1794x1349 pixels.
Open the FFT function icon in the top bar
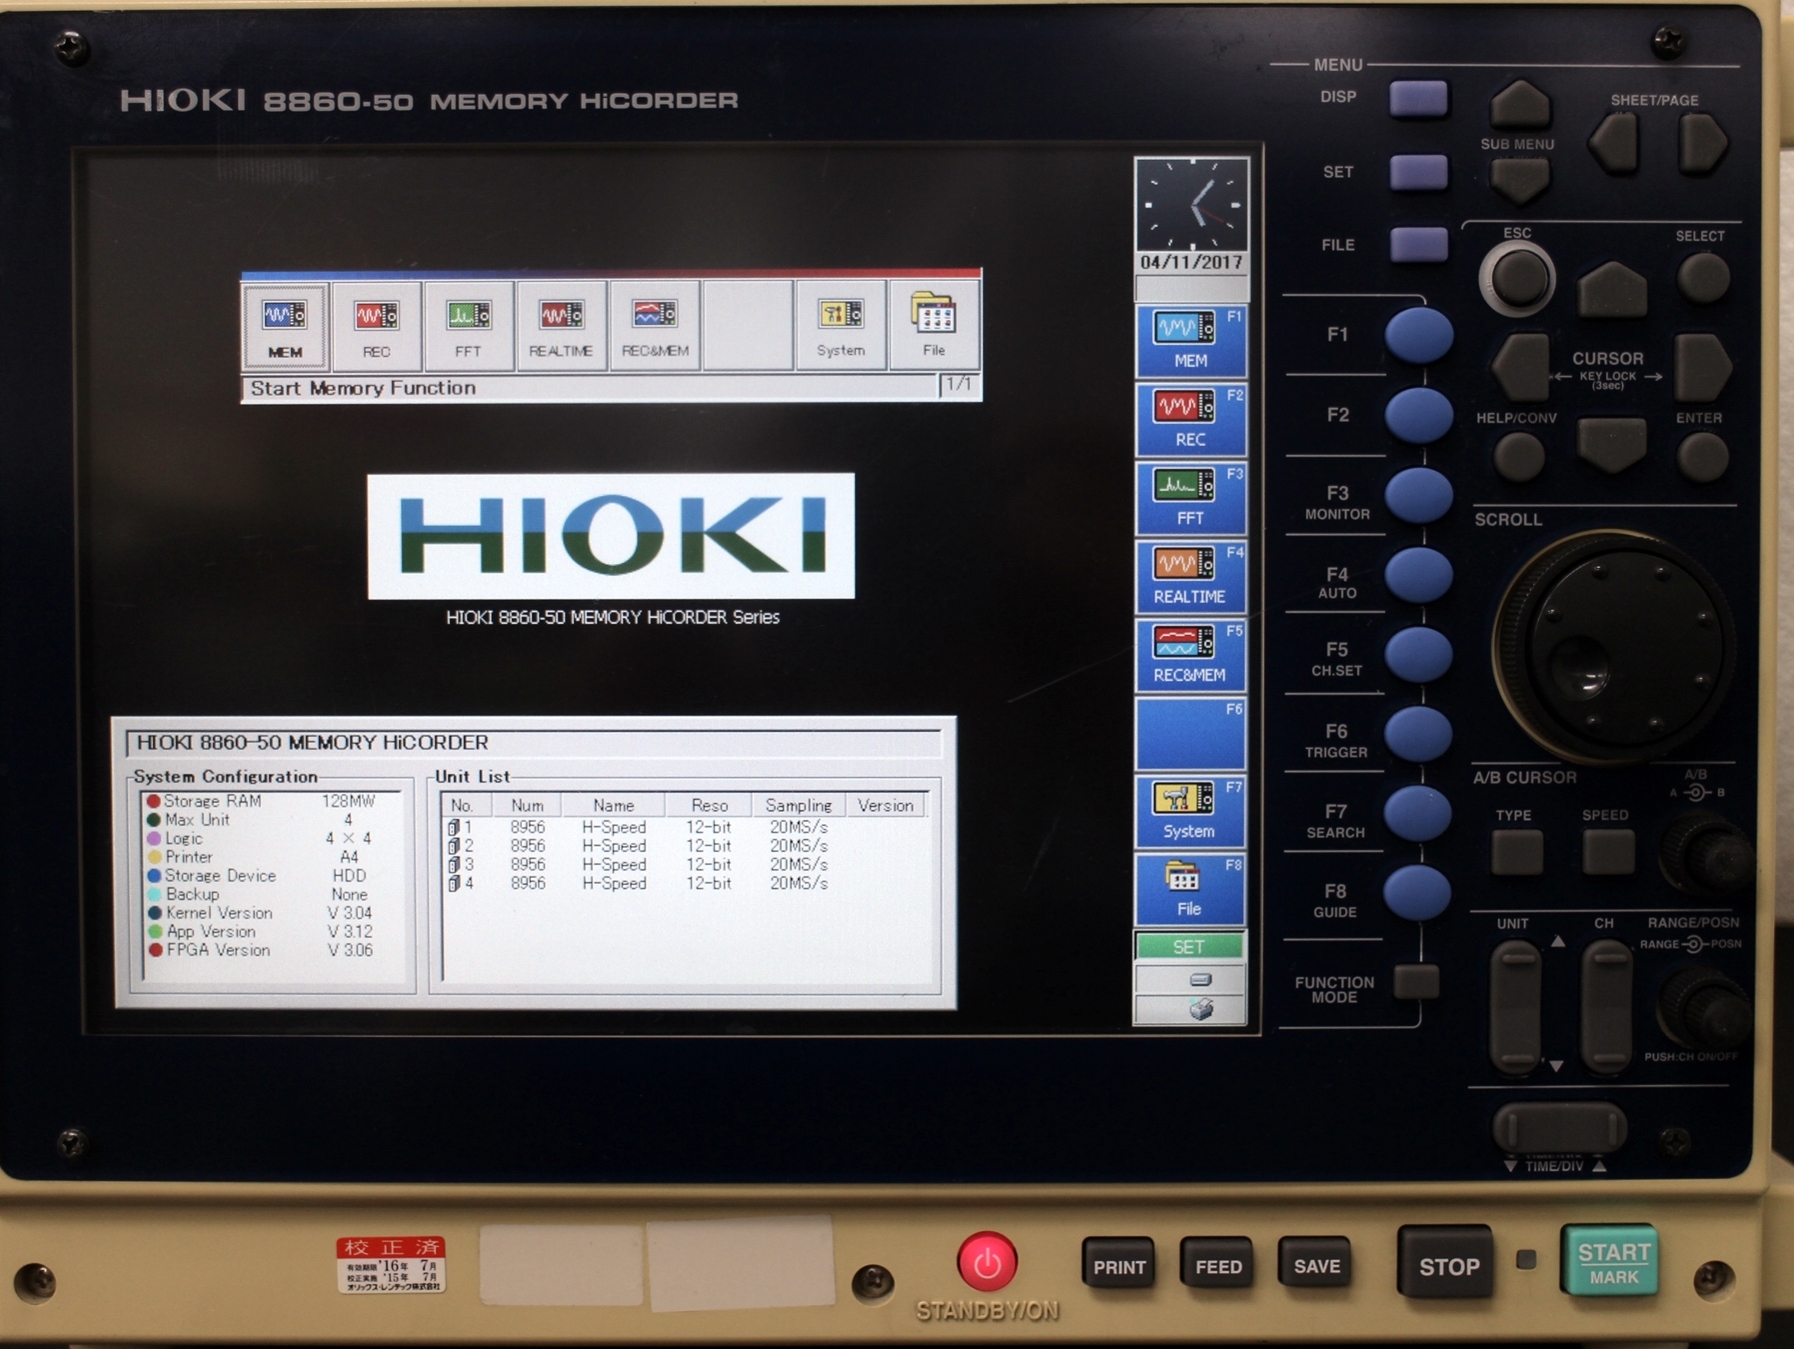coord(468,326)
